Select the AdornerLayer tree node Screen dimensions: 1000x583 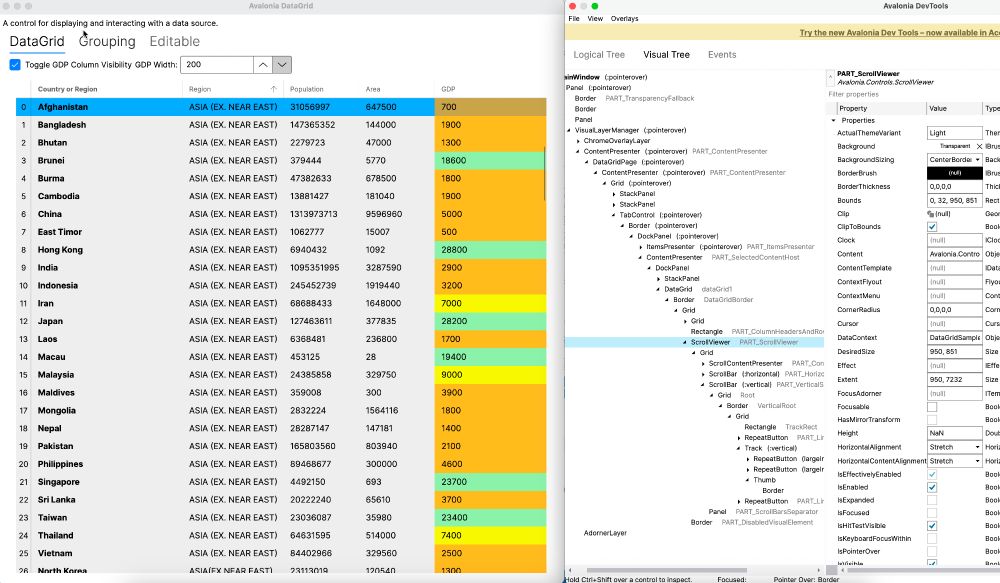tap(605, 533)
